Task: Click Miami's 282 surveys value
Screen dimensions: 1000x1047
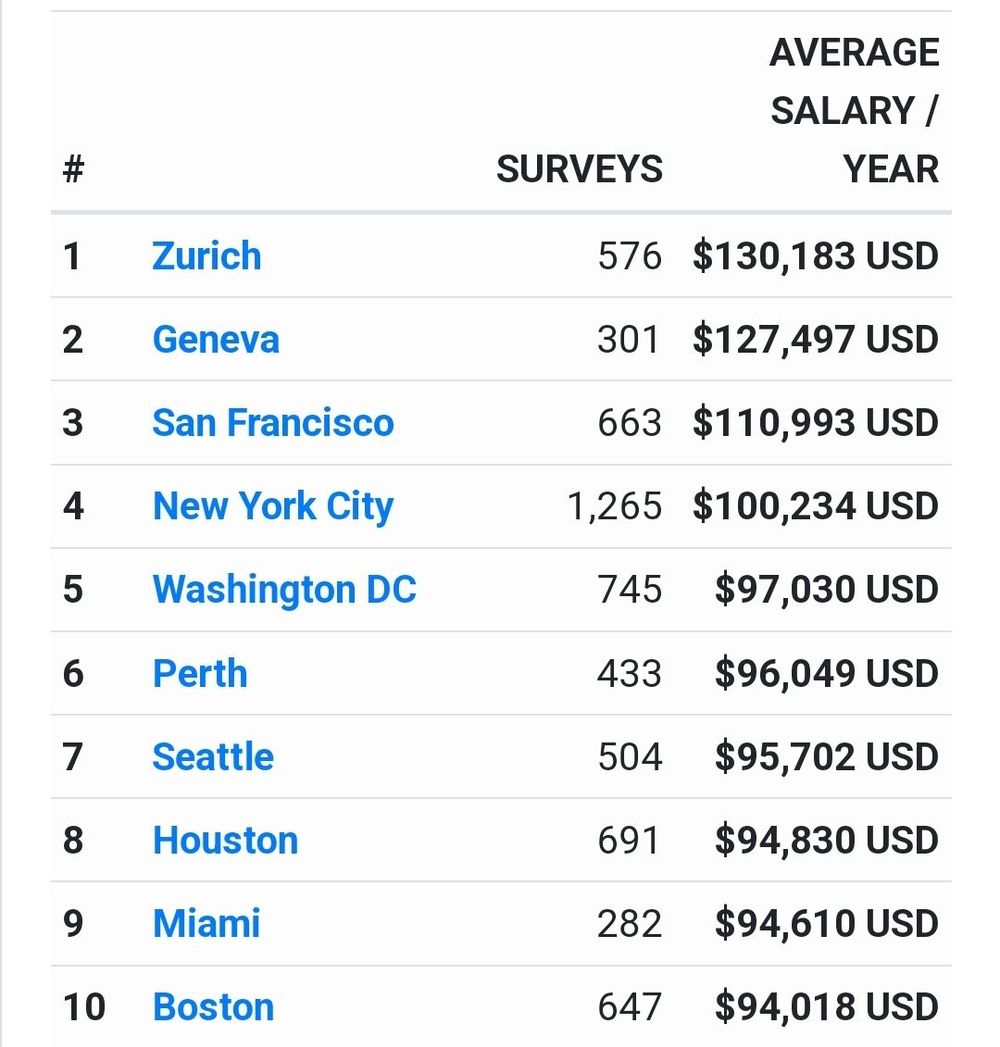Action: [629, 923]
